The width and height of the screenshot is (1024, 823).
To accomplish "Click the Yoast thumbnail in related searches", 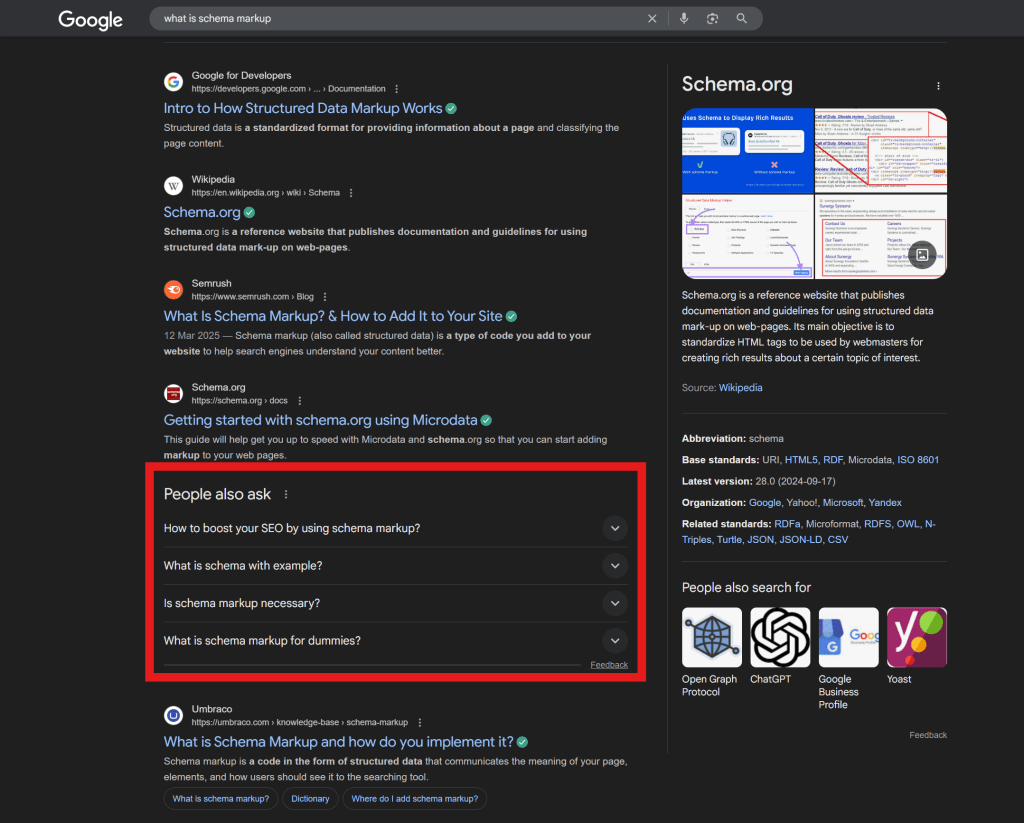I will click(x=916, y=638).
